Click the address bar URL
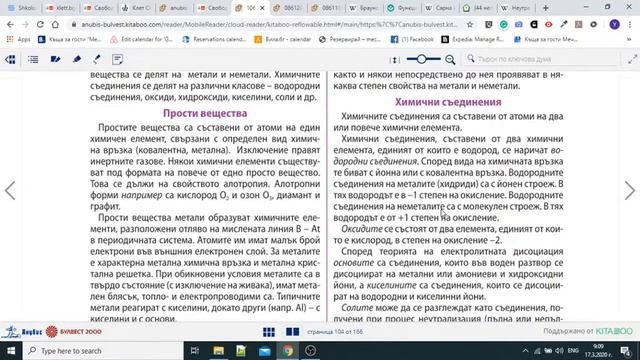This screenshot has height=360, width=640. point(269,24)
